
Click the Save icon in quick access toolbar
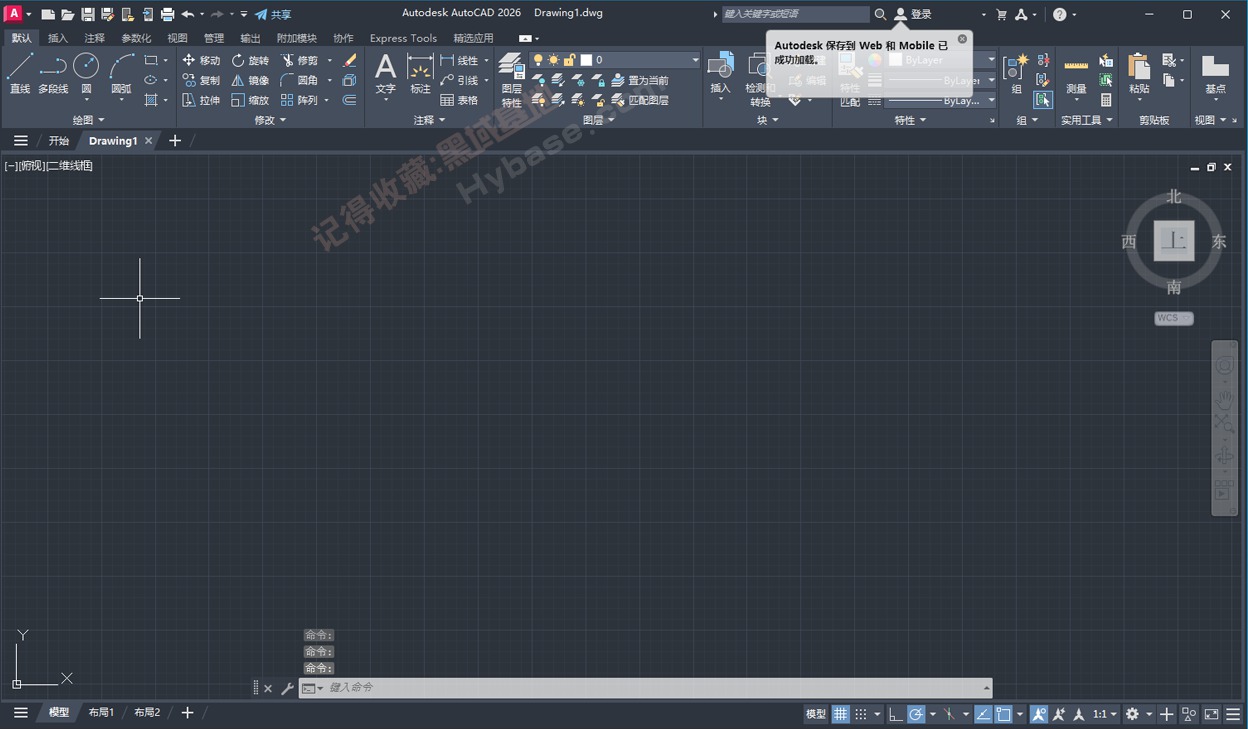coord(88,14)
